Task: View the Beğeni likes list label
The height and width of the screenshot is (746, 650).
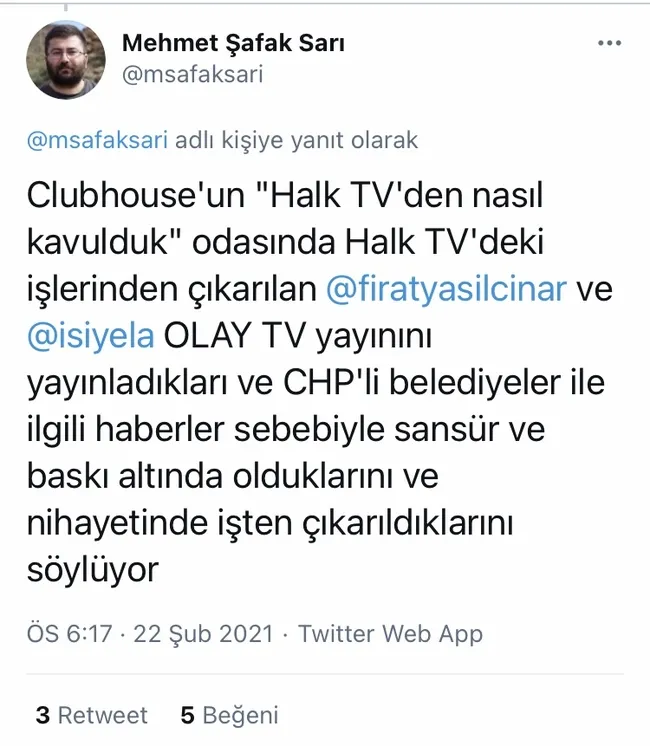Action: 240,716
